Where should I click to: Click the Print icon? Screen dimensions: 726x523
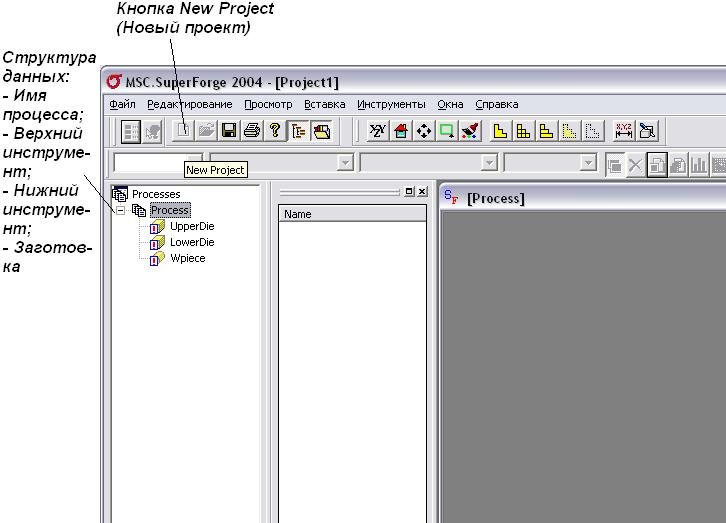[x=252, y=131]
